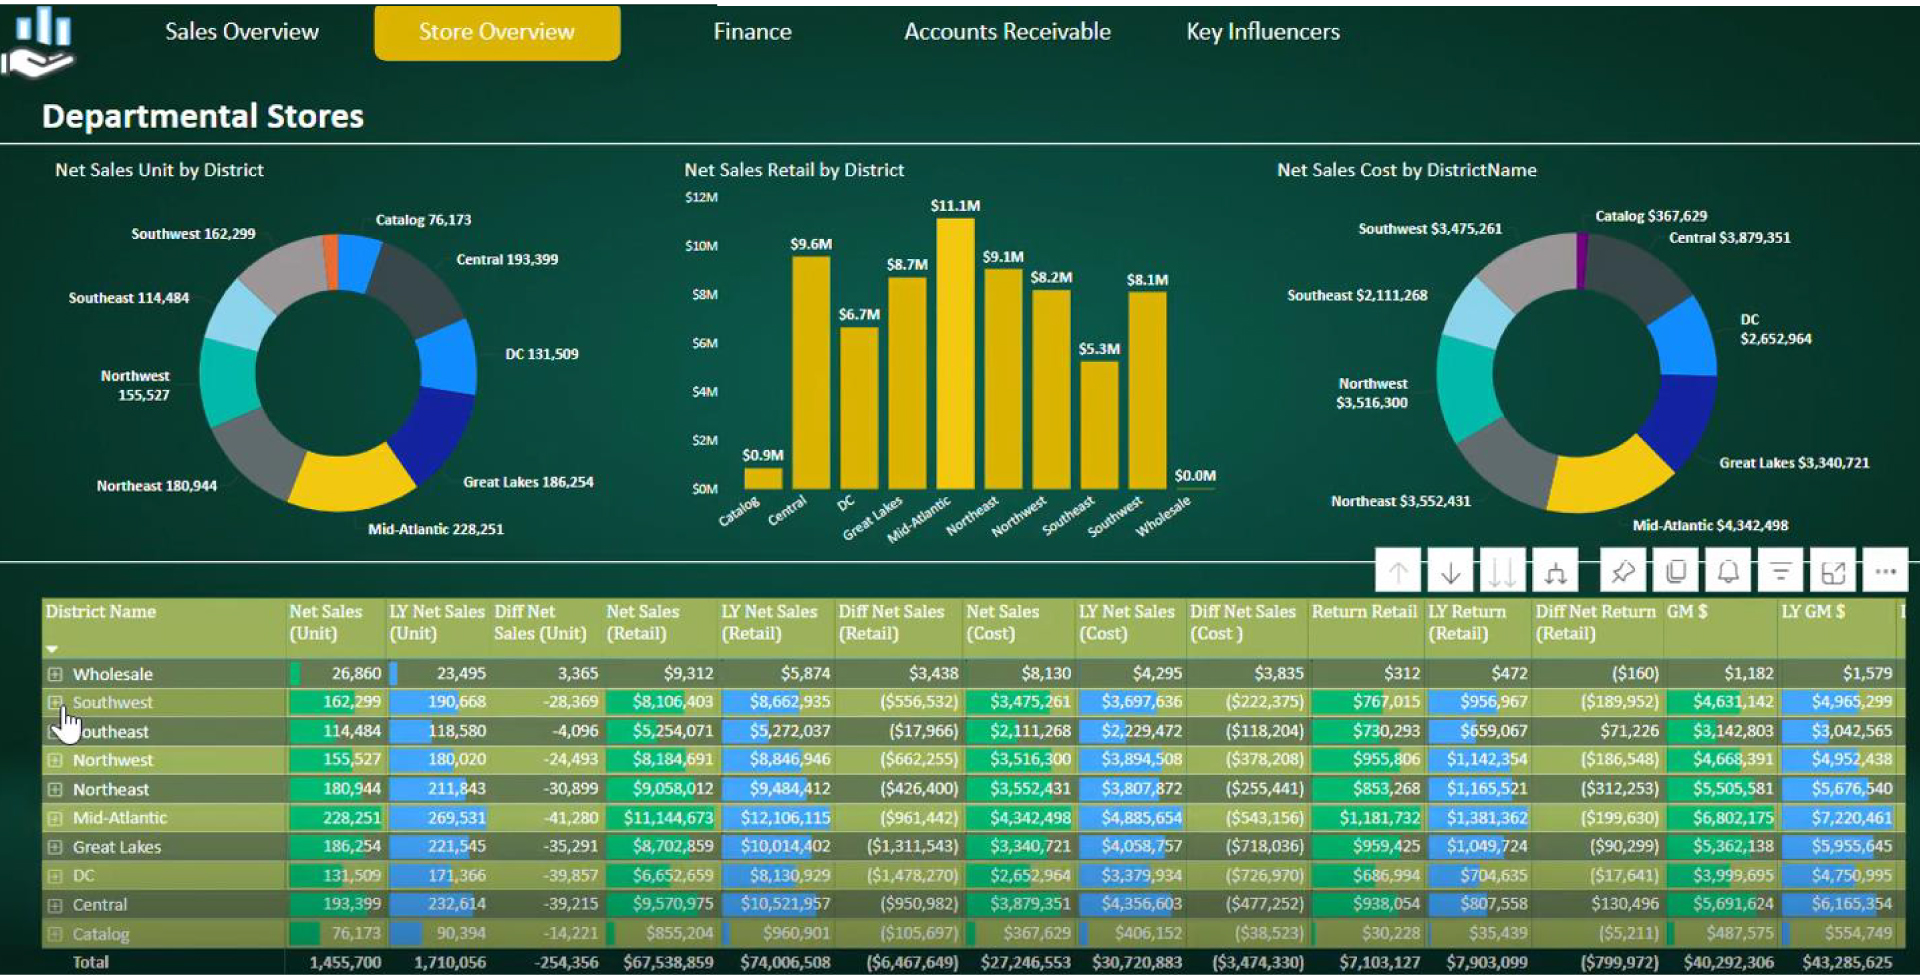This screenshot has width=1920, height=979.
Task: Open the visual in focus mode
Action: tap(1835, 570)
